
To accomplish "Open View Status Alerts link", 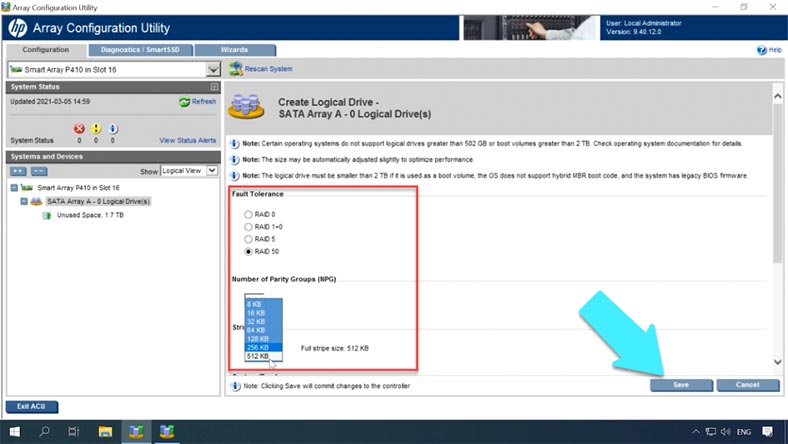I will click(187, 141).
